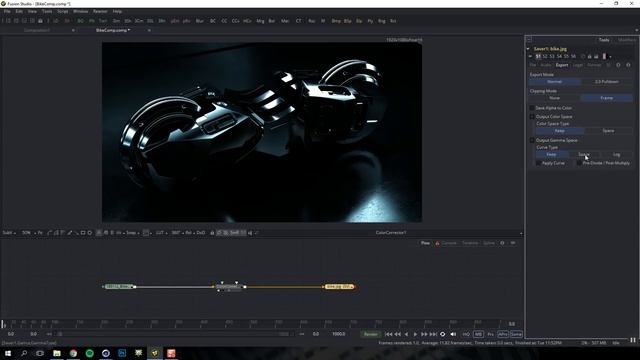Open the Tools menu
Screen dimensions: 640x360
coord(47,11)
